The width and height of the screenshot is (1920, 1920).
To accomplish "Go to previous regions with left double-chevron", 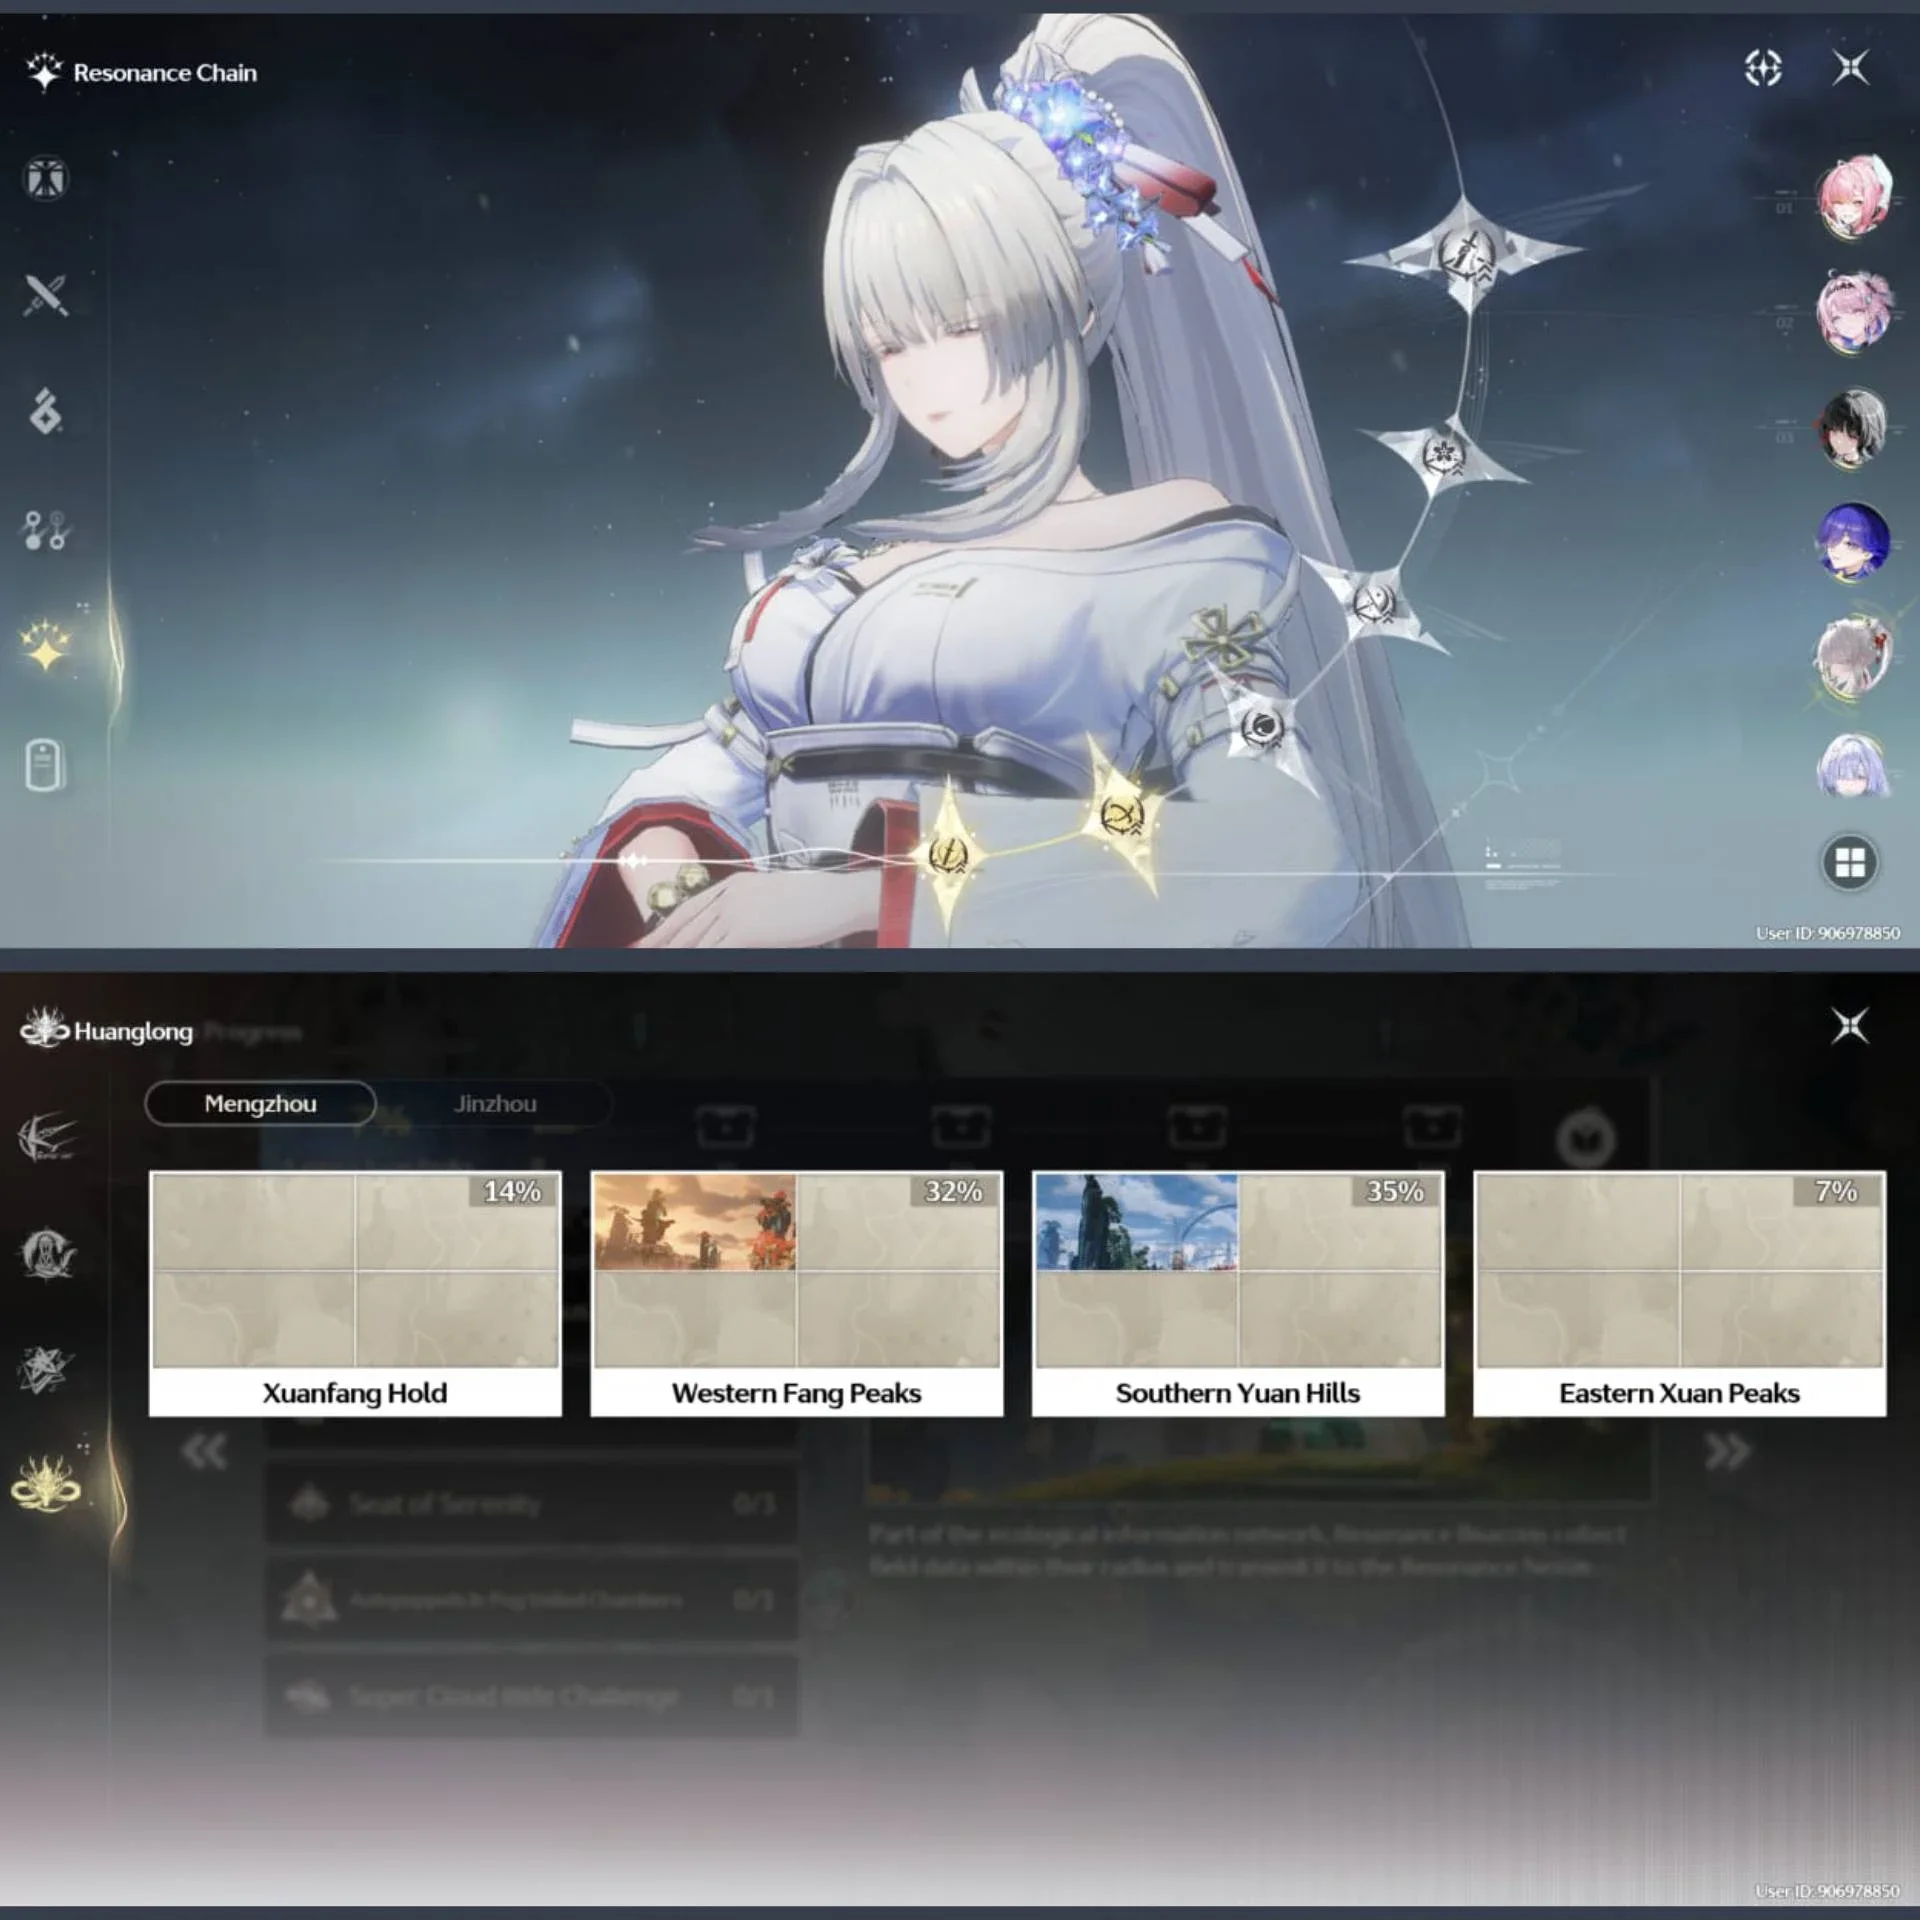I will coord(205,1451).
